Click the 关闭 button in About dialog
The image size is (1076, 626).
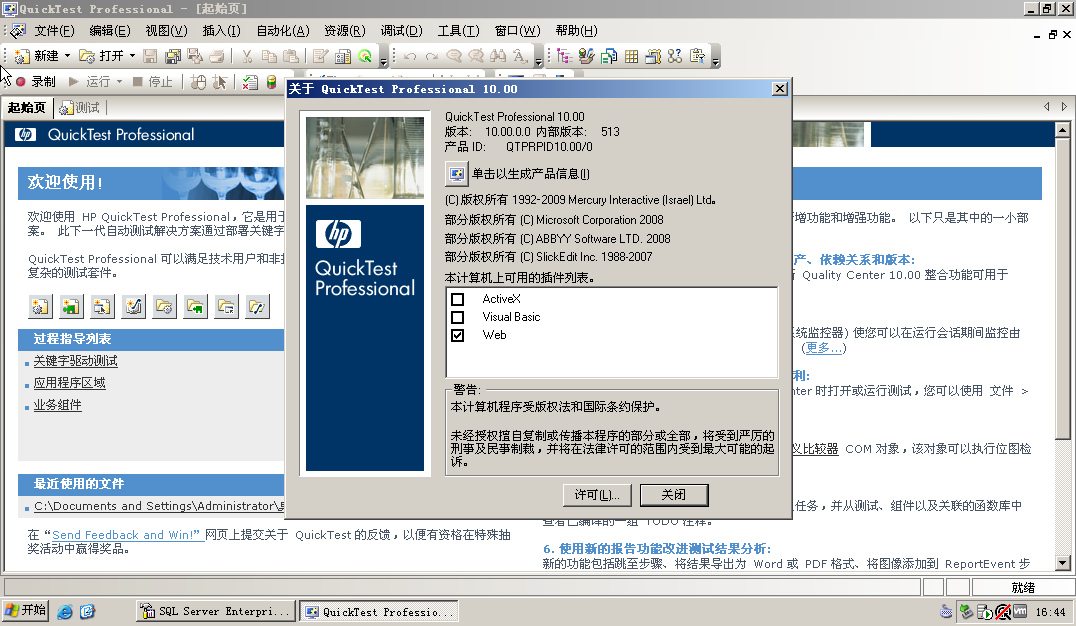coord(674,495)
